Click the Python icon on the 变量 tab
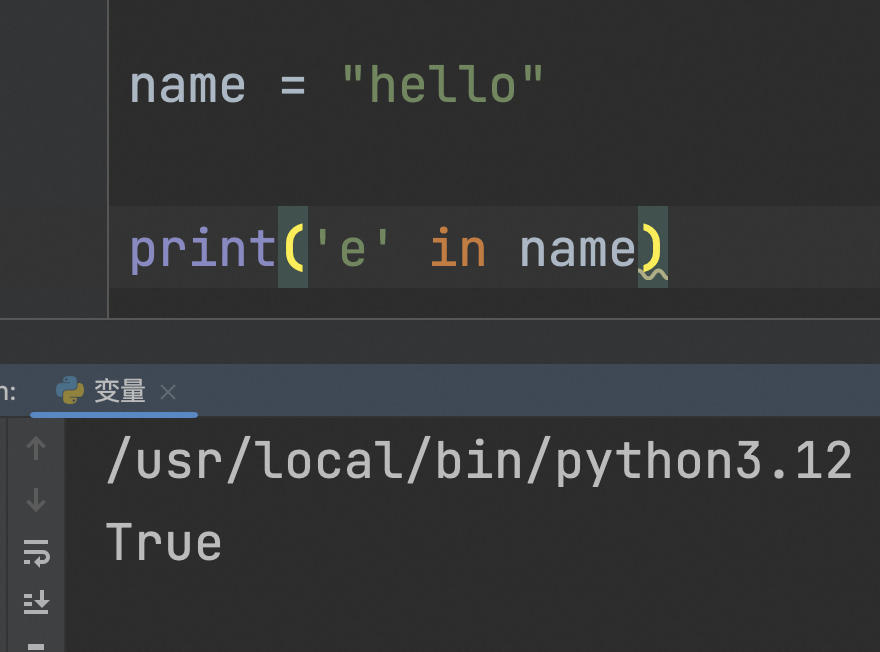The width and height of the screenshot is (880, 652). click(70, 391)
